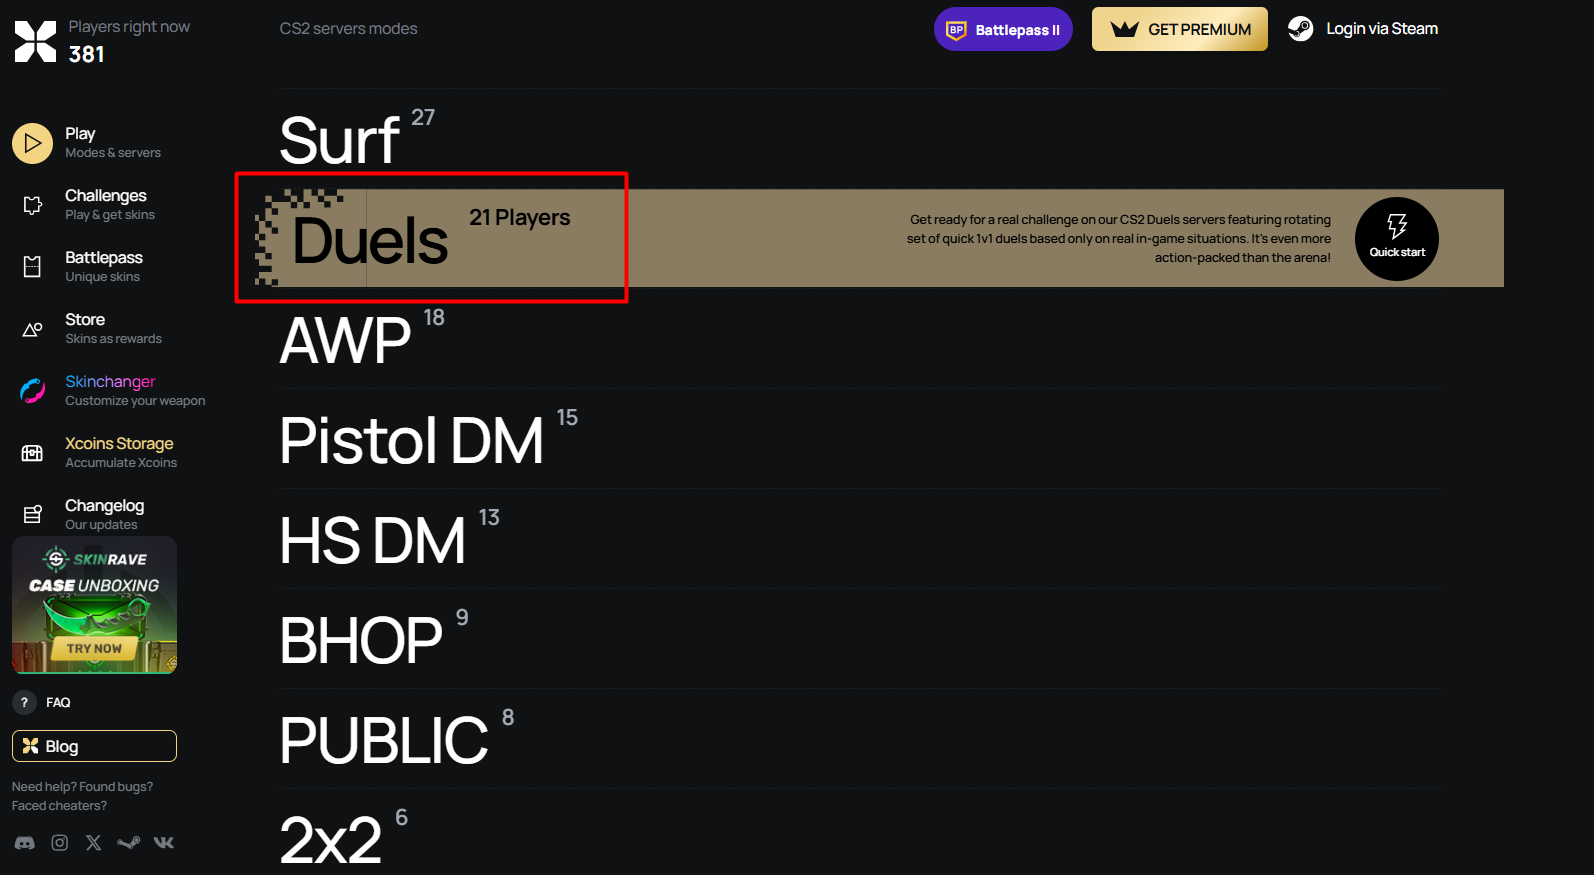The image size is (1594, 875).
Task: Click the Skinchanger swirl icon
Action: coord(32,391)
